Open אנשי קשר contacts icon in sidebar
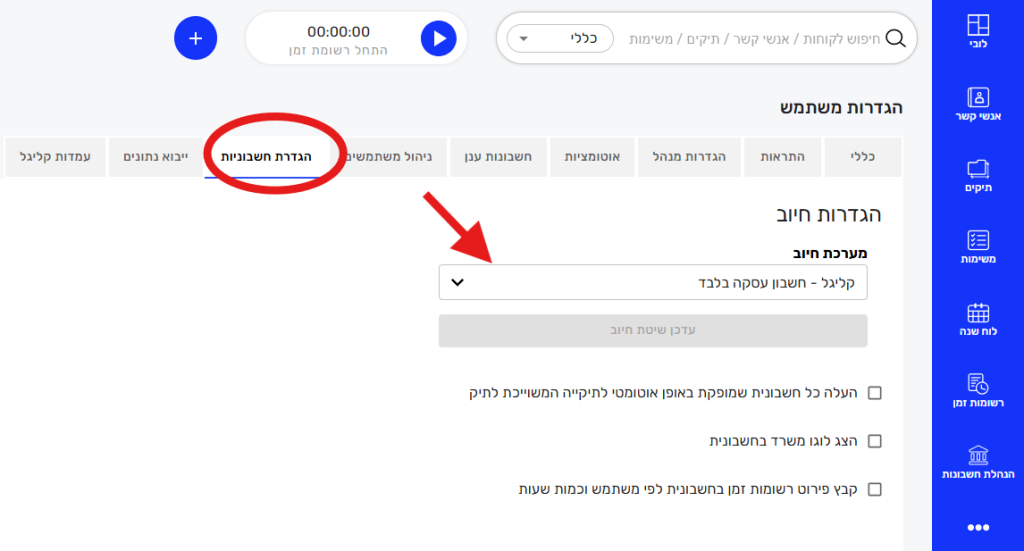Screen dimensions: 1024x551 [x=978, y=97]
